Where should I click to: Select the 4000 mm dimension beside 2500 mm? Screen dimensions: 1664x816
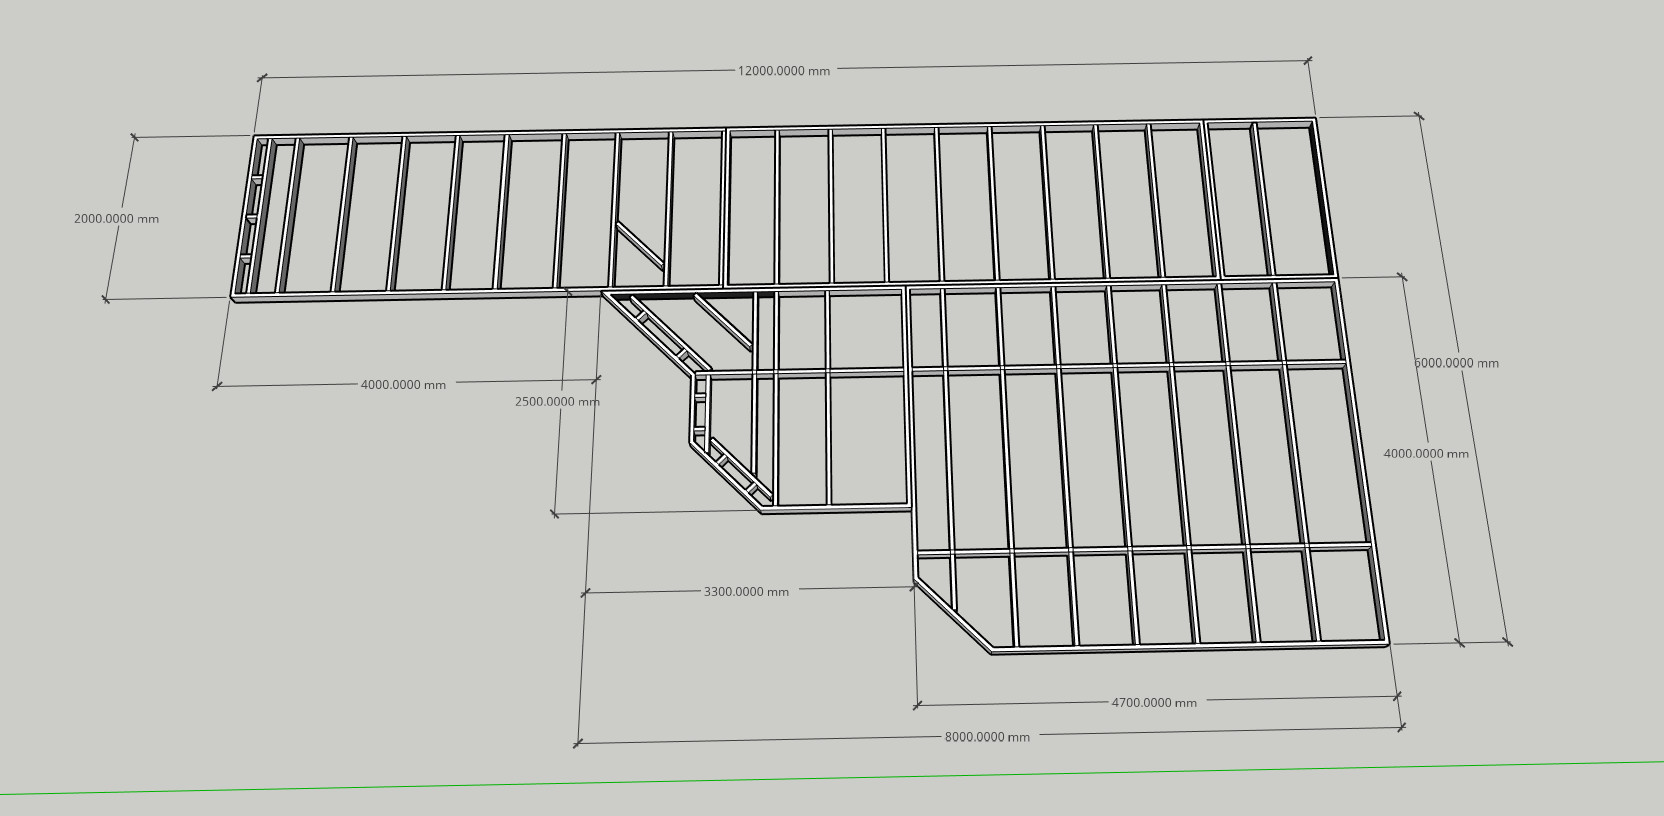click(x=403, y=385)
